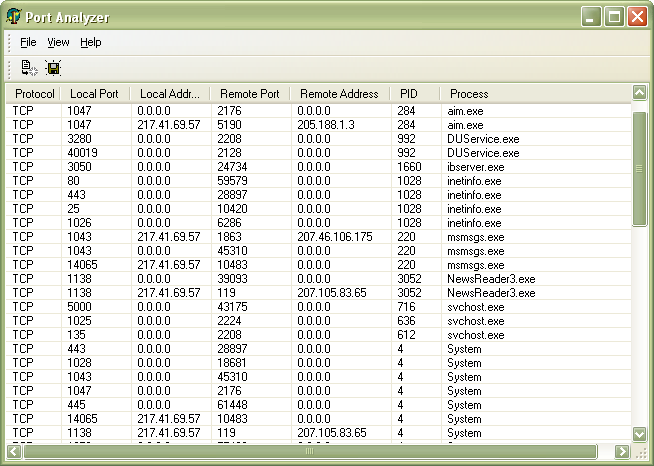Click the Remote Address column header
654x466 pixels.
point(340,94)
